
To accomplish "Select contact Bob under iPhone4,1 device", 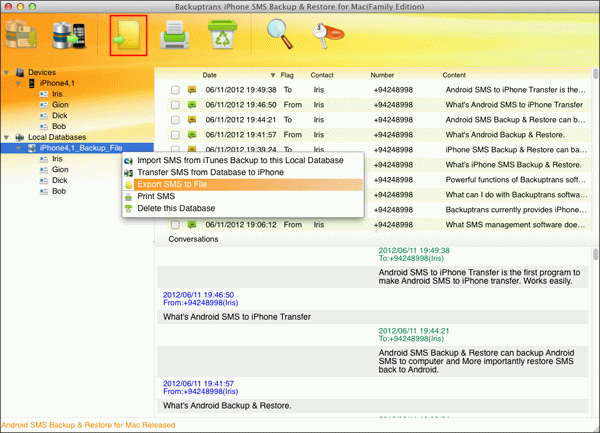I will (x=59, y=126).
